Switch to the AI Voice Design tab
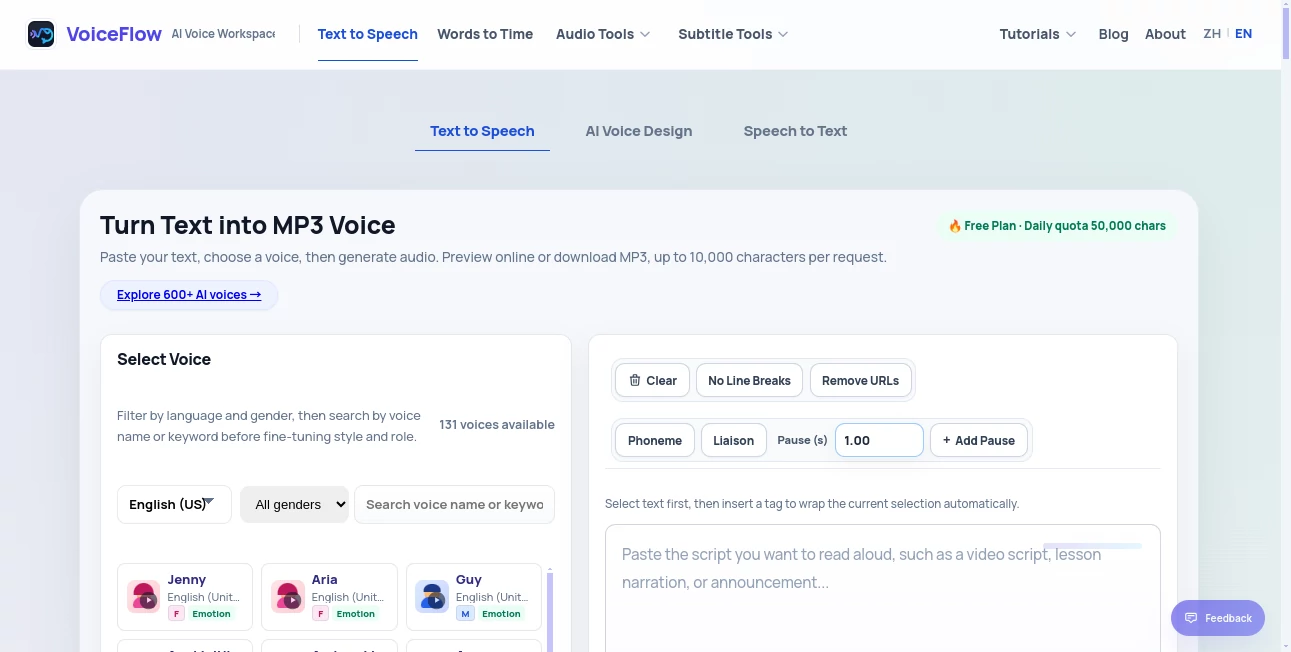 click(x=639, y=131)
